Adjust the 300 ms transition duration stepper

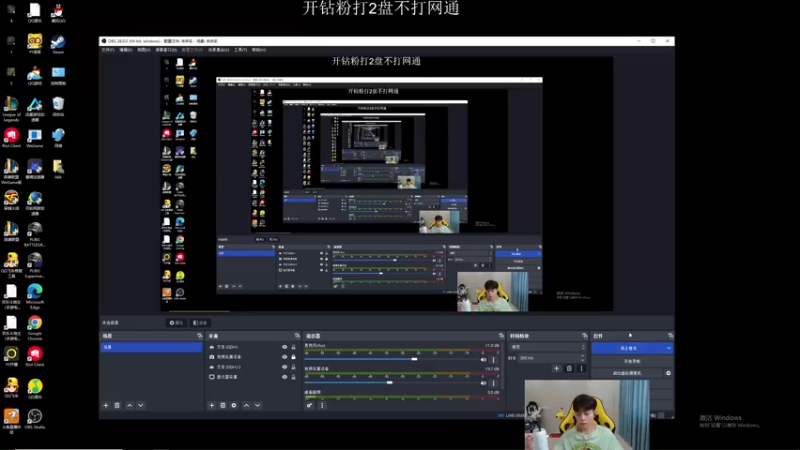[x=583, y=358]
